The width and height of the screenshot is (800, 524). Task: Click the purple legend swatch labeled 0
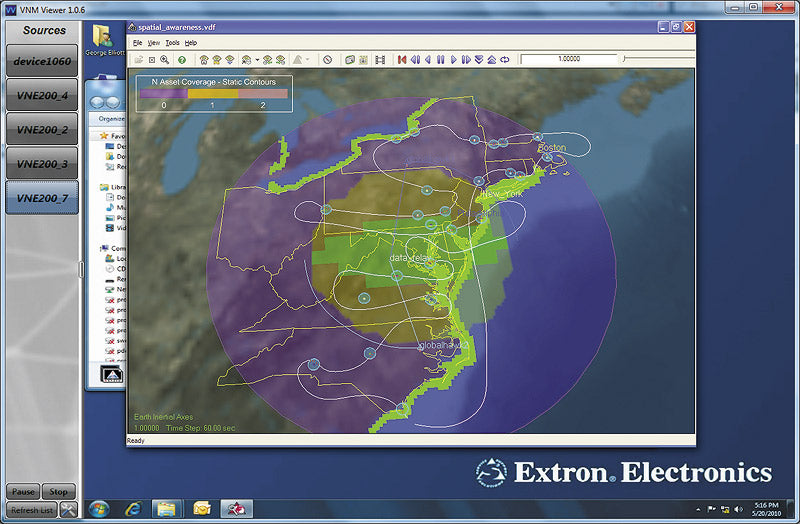(x=164, y=94)
